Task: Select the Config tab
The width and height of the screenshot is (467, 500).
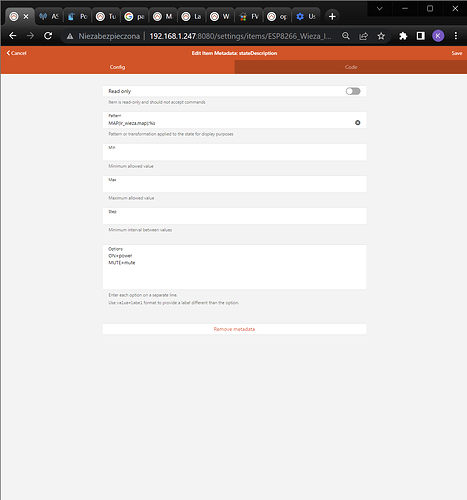Action: tap(118, 67)
